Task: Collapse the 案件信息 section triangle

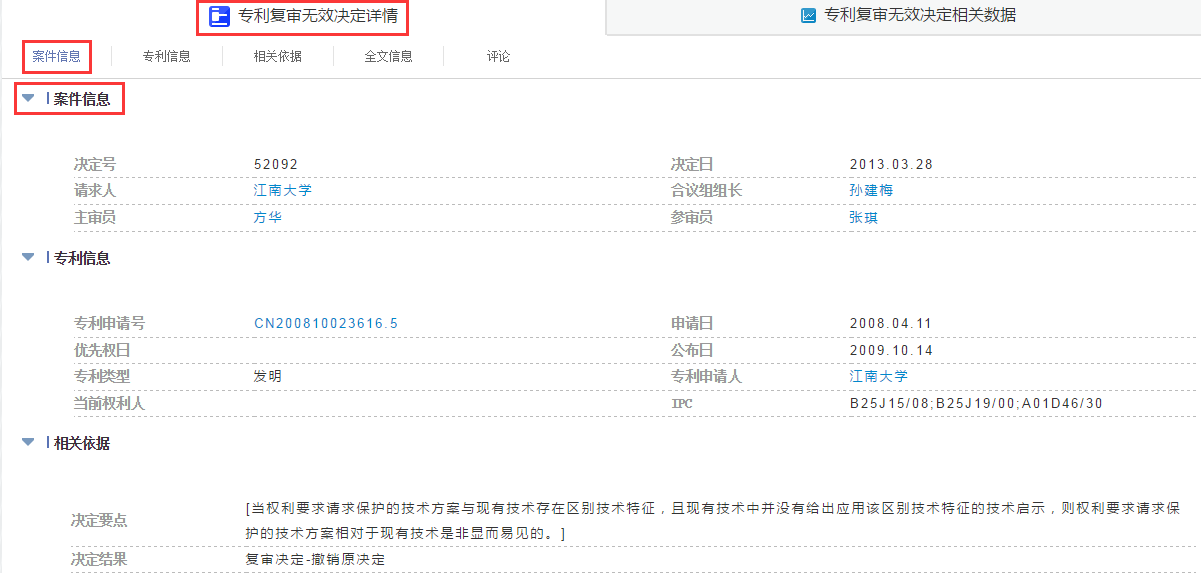Action: click(x=28, y=99)
